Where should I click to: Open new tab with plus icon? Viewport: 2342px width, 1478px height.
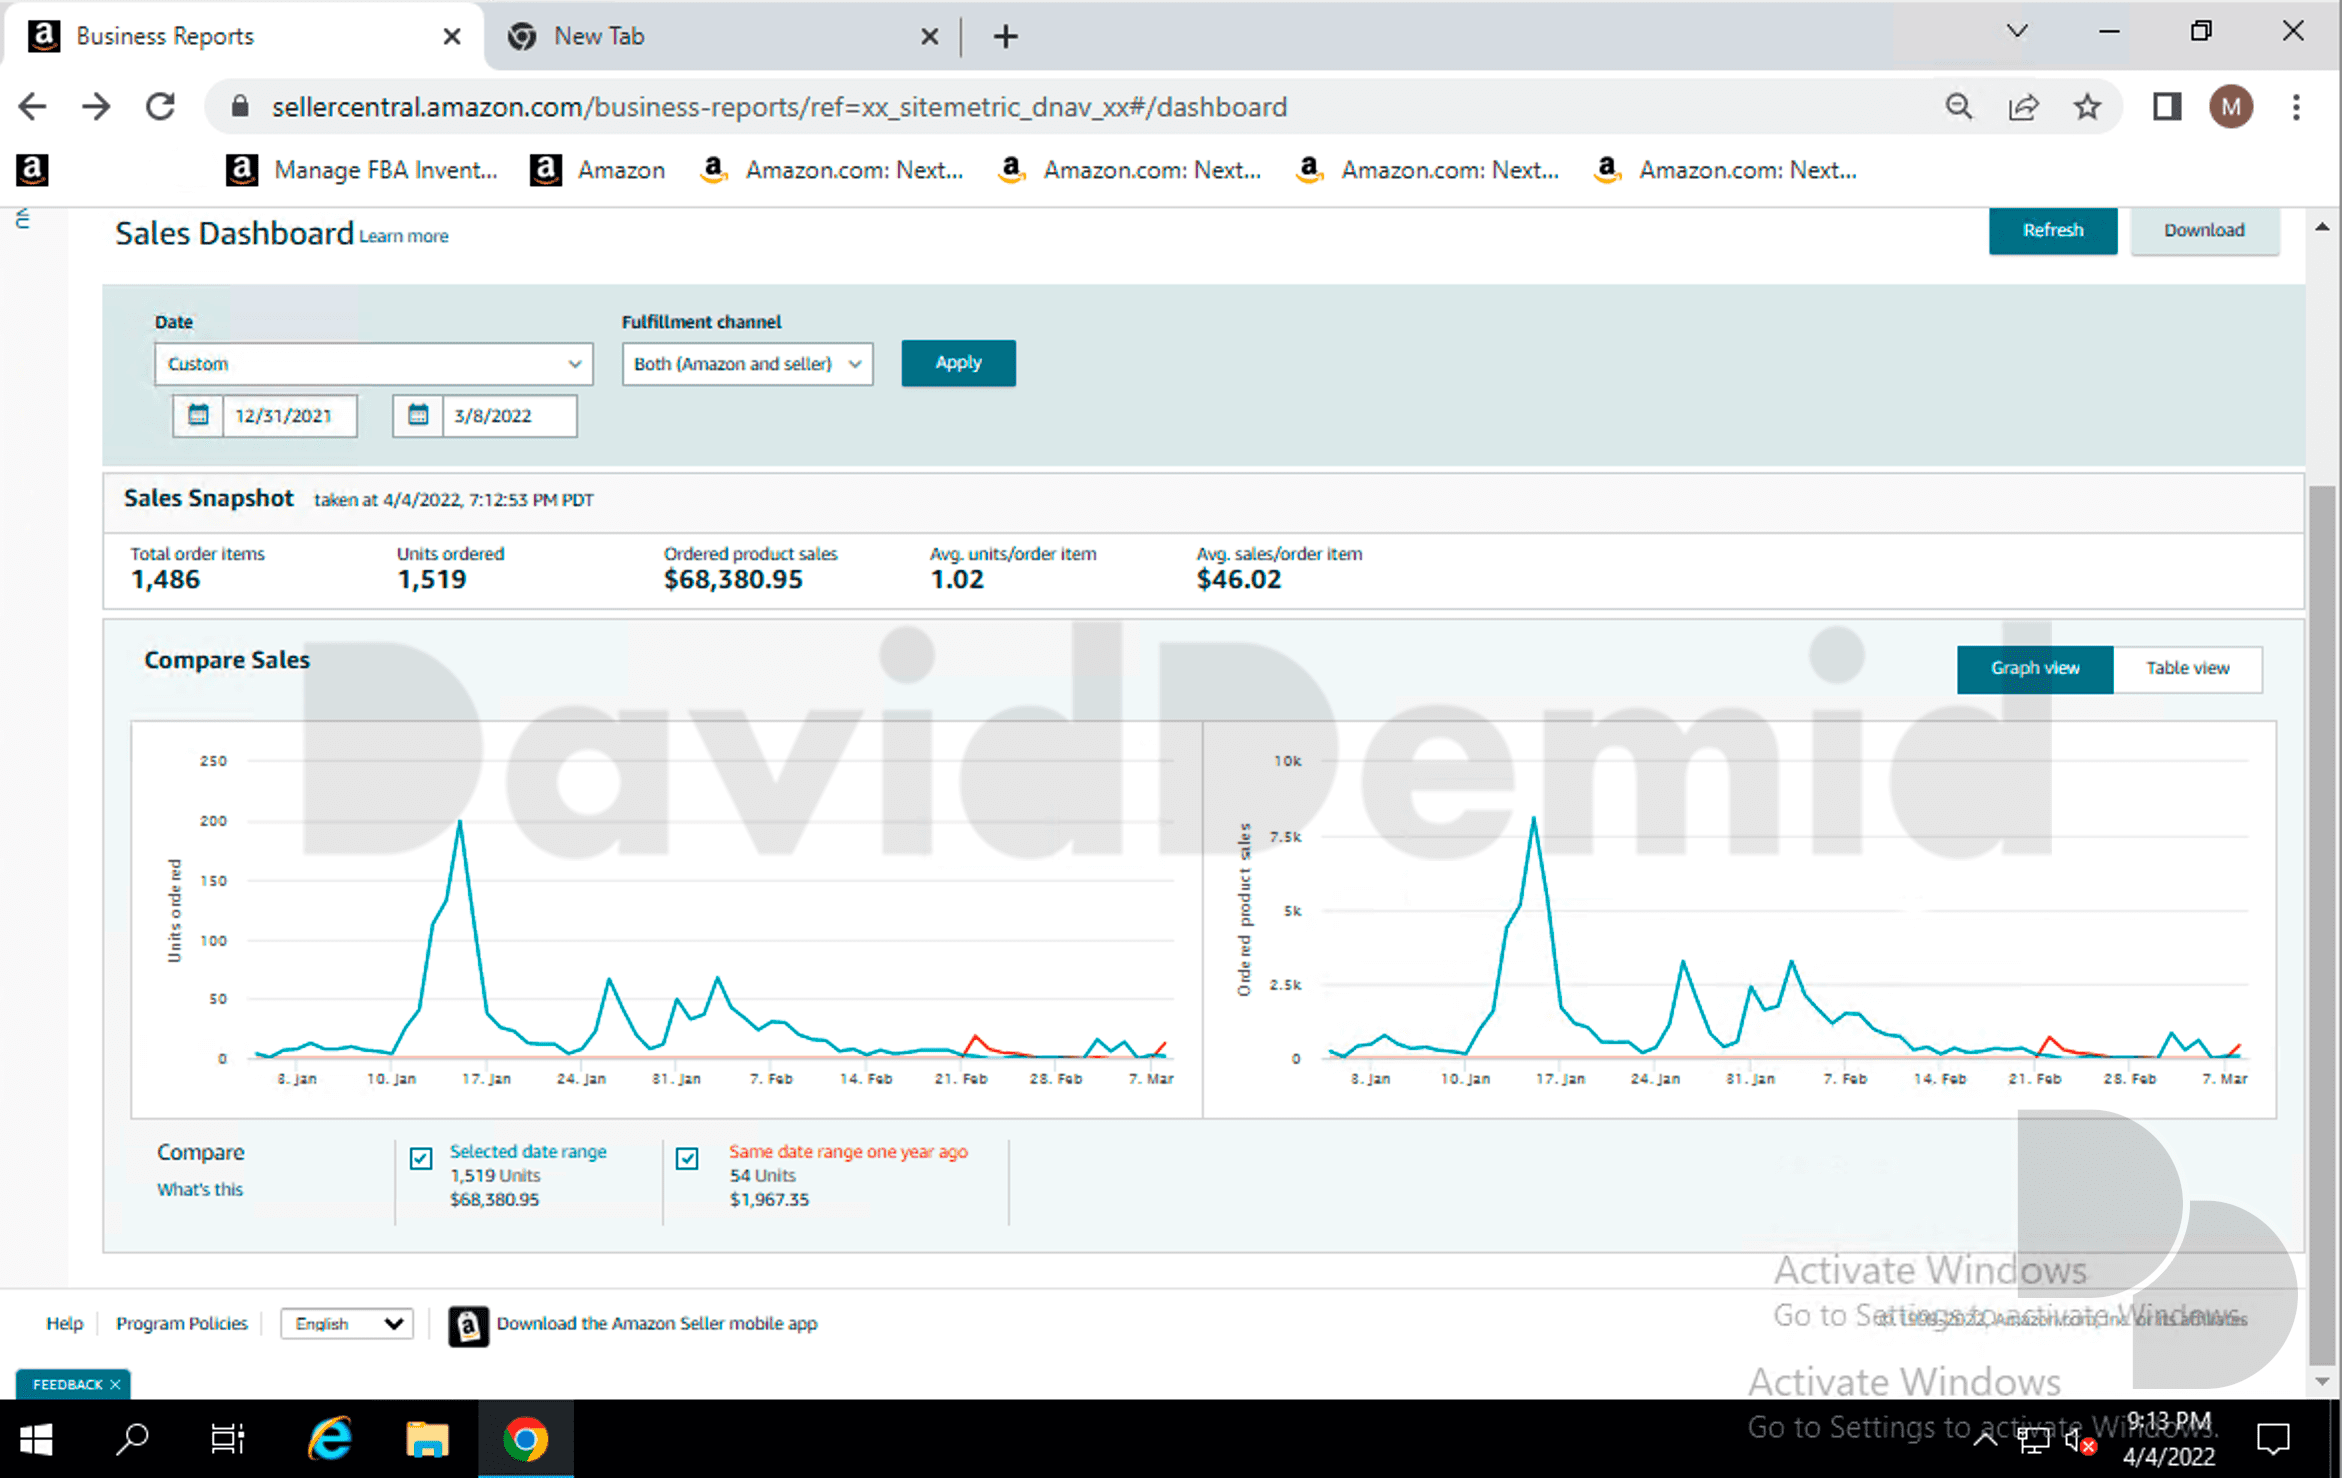tap(1005, 37)
